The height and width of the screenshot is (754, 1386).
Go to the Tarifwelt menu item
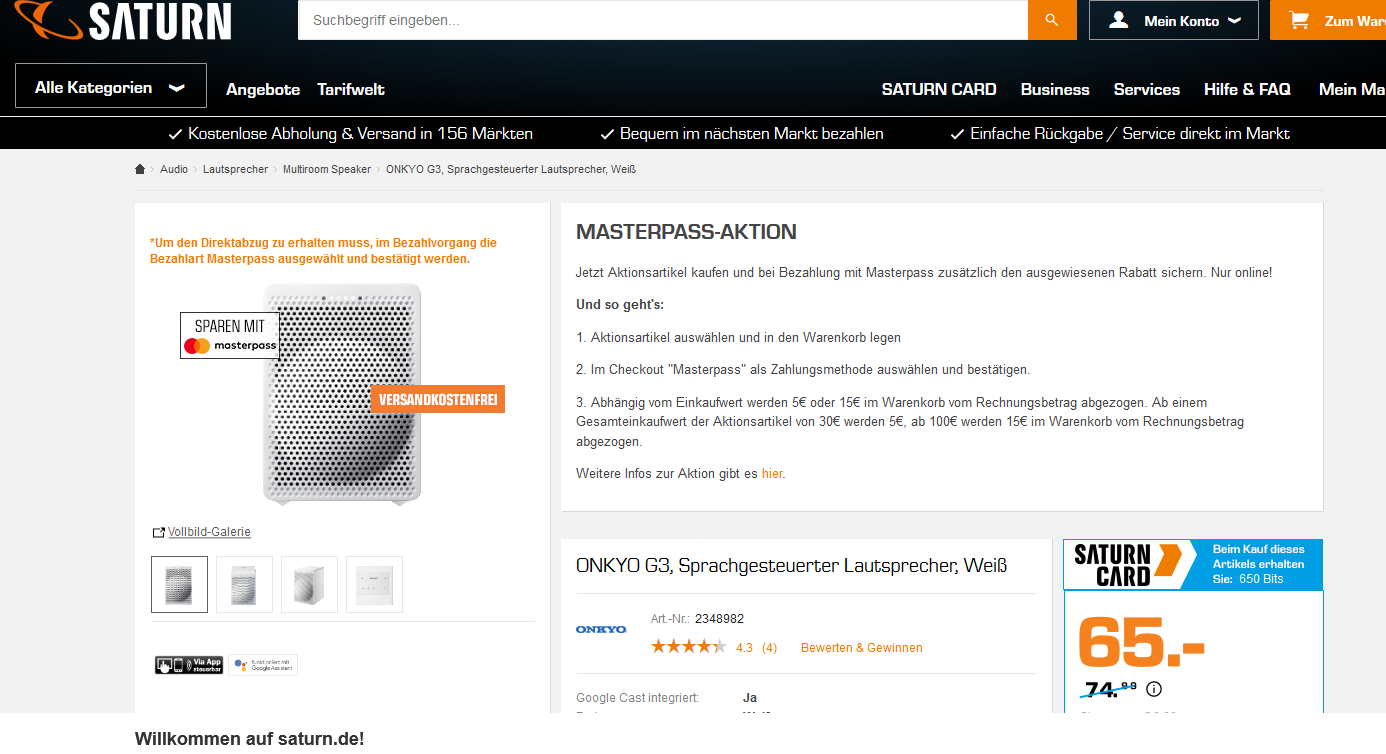click(351, 89)
